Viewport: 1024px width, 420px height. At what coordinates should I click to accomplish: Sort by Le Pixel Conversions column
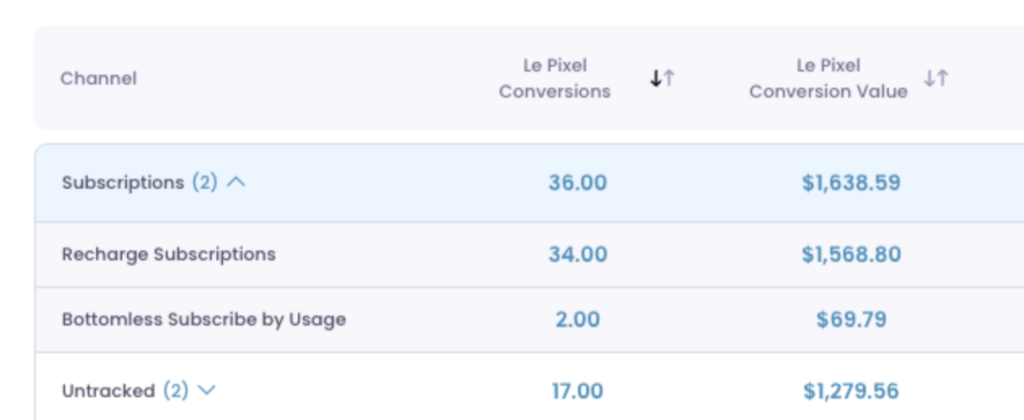(662, 79)
